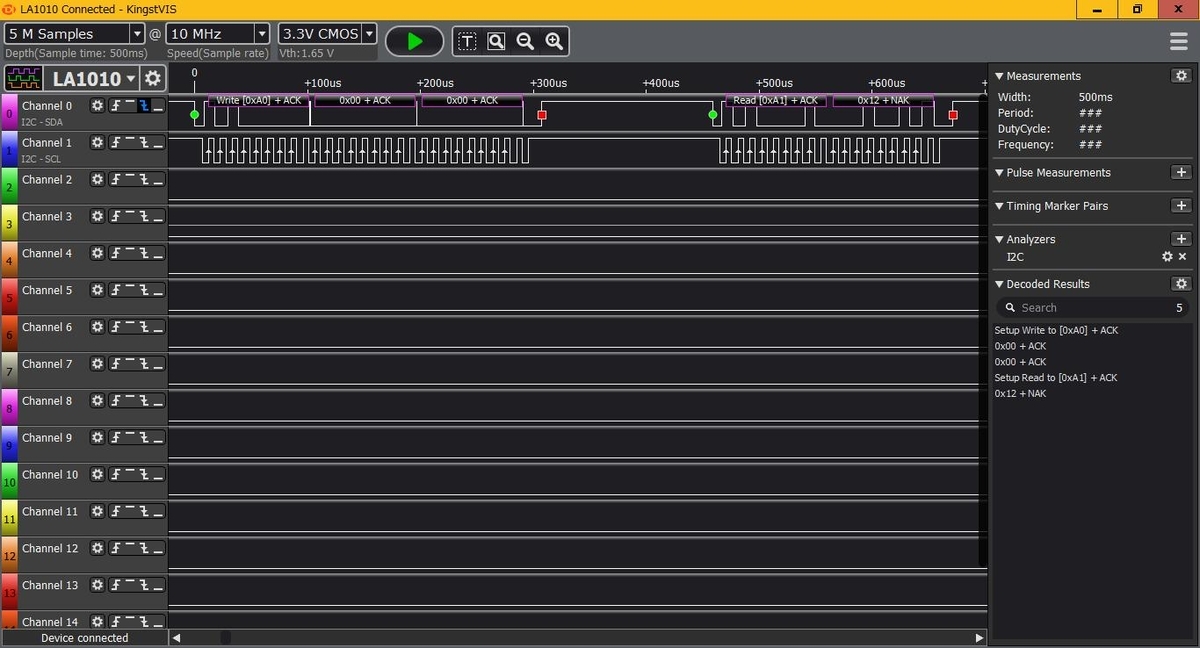Collapse the Analyzers section

[x=999, y=239]
